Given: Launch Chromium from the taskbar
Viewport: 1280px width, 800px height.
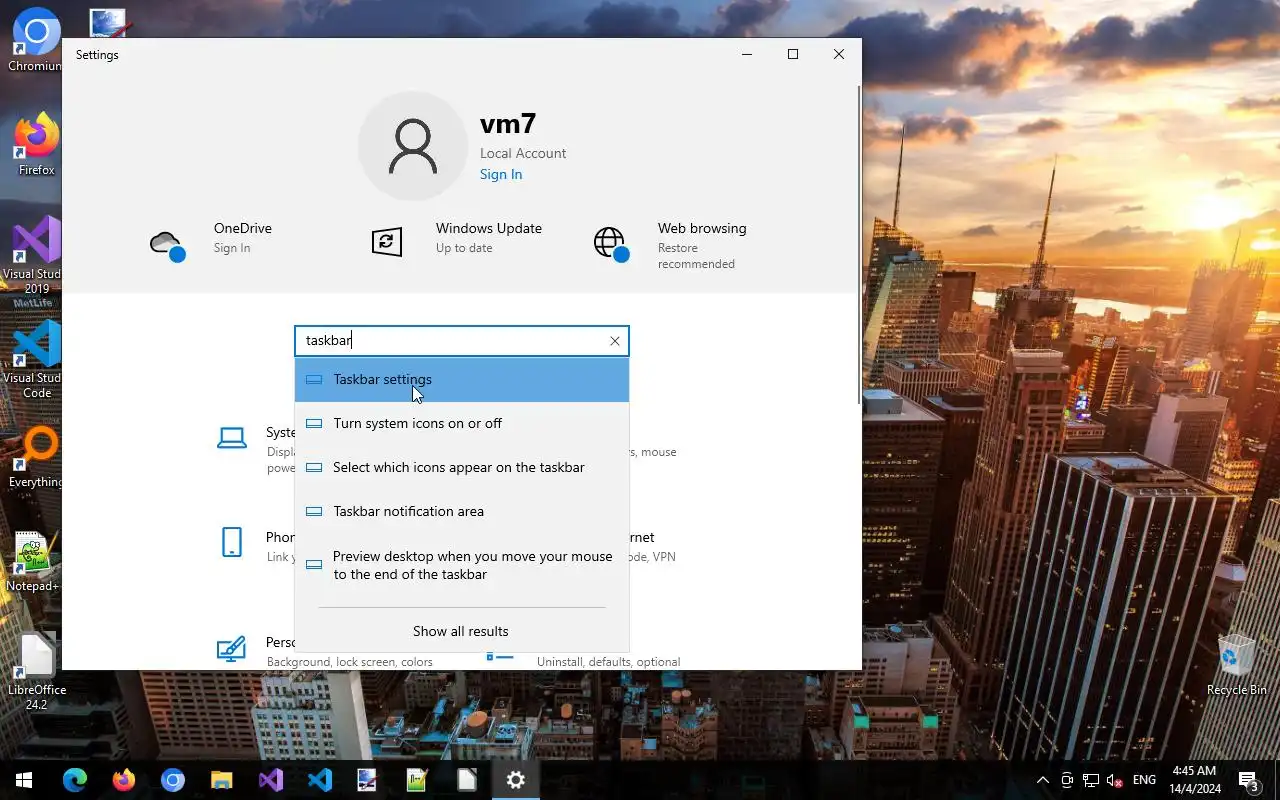Looking at the screenshot, I should tap(173, 780).
